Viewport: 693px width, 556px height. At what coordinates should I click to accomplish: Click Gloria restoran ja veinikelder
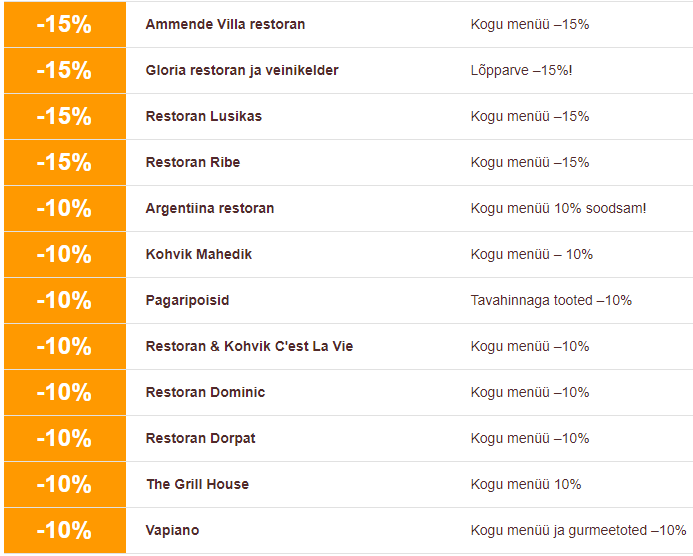242,70
